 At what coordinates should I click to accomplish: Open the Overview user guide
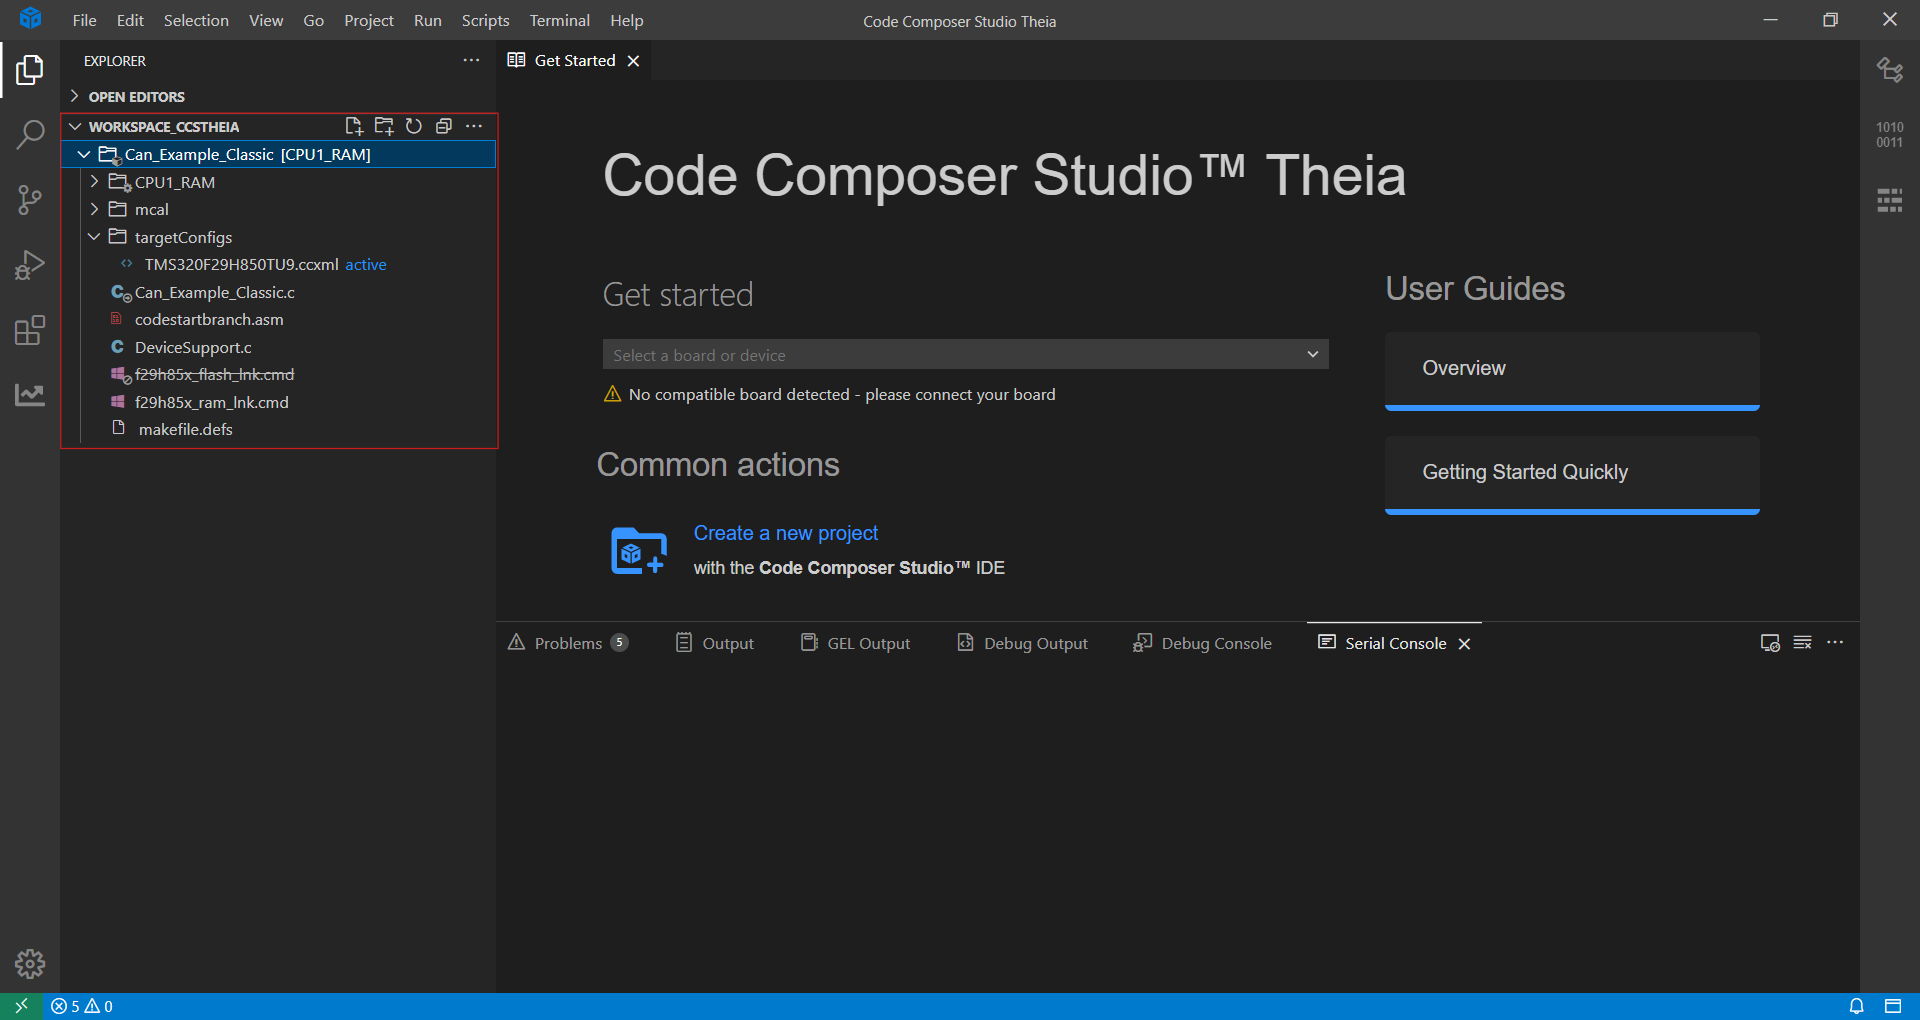tap(1572, 370)
